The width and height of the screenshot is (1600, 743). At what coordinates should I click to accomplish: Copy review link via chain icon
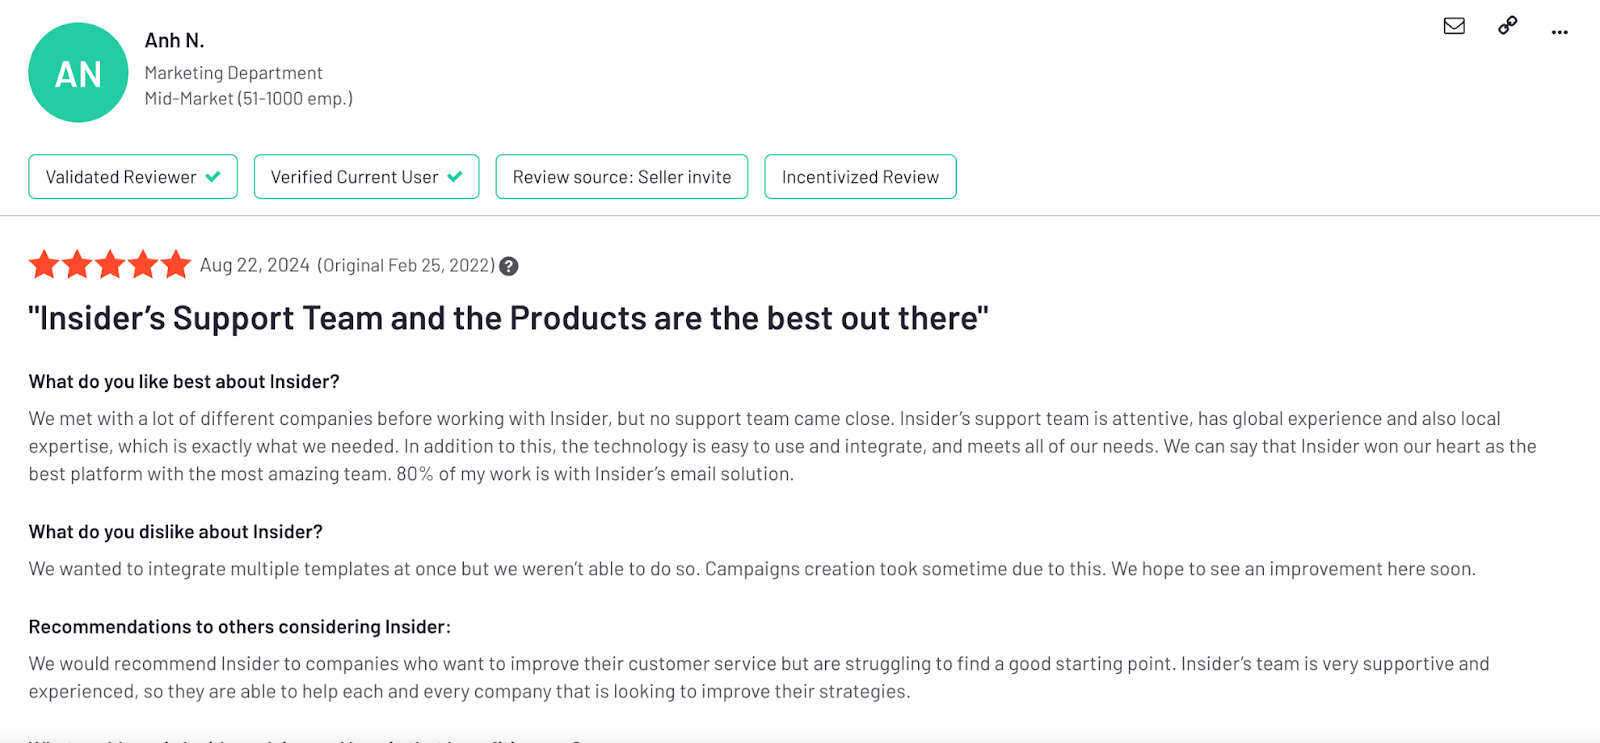1507,26
